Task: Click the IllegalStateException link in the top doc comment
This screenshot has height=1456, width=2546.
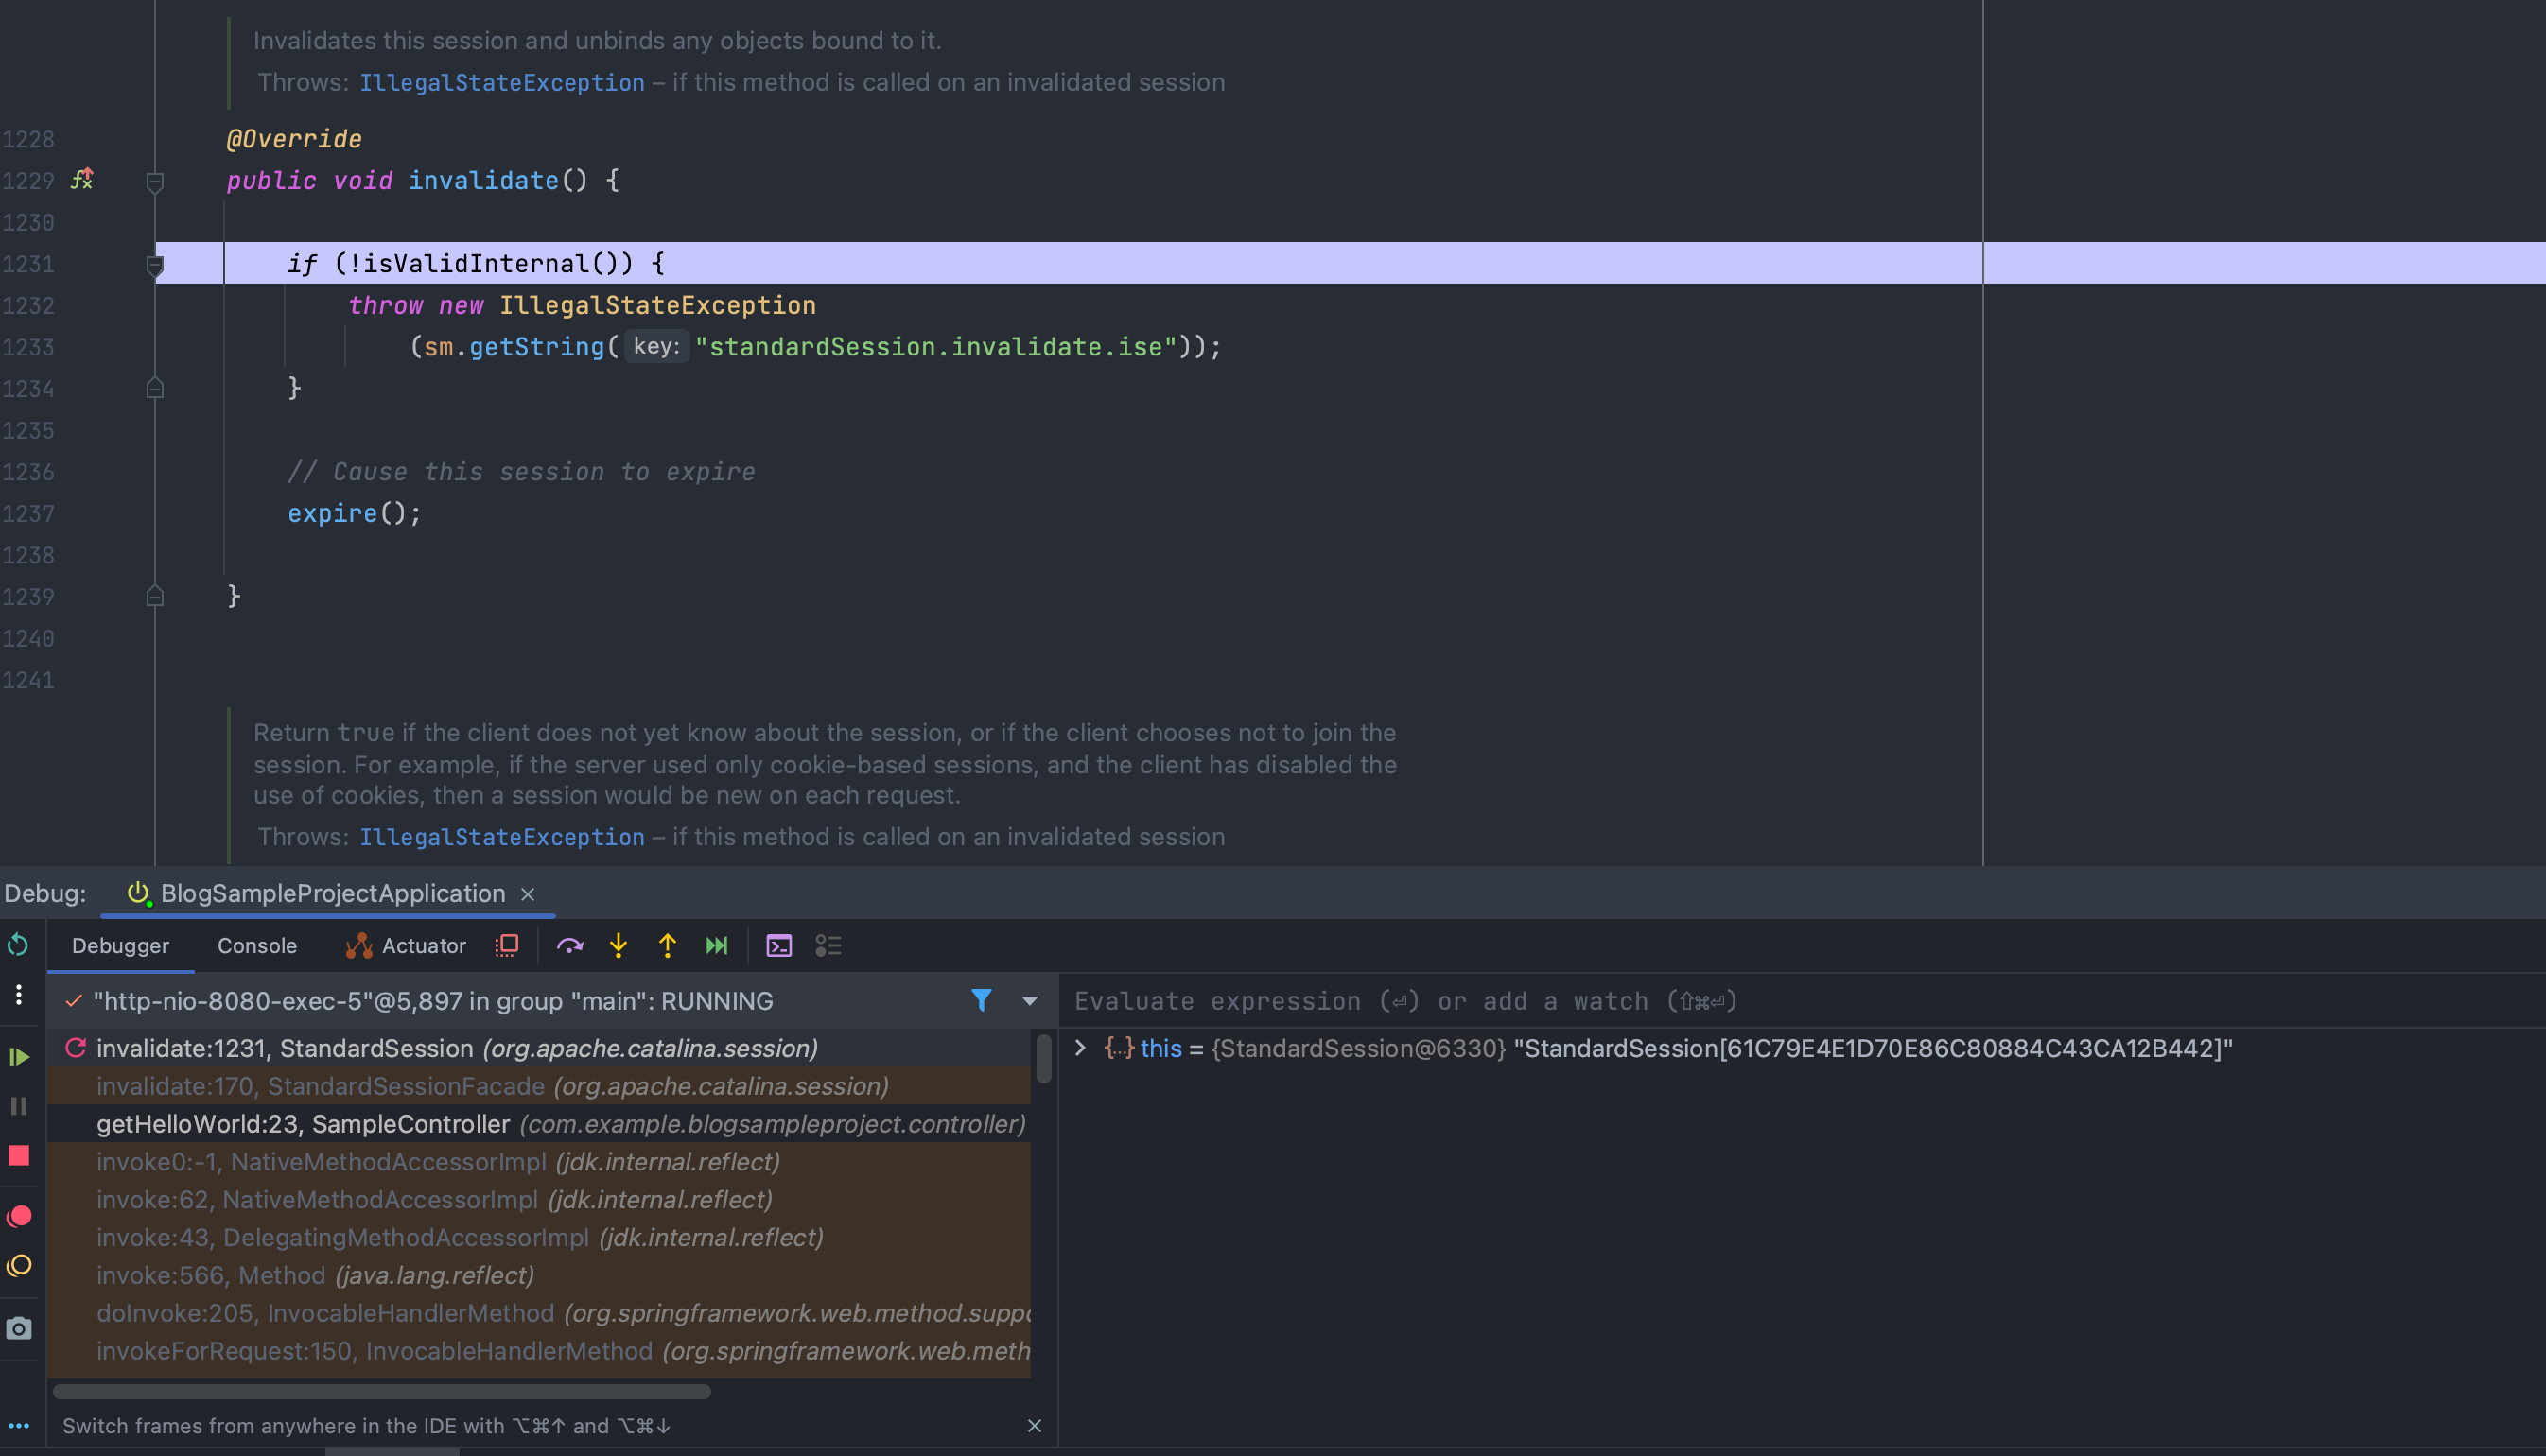Action: click(x=501, y=83)
